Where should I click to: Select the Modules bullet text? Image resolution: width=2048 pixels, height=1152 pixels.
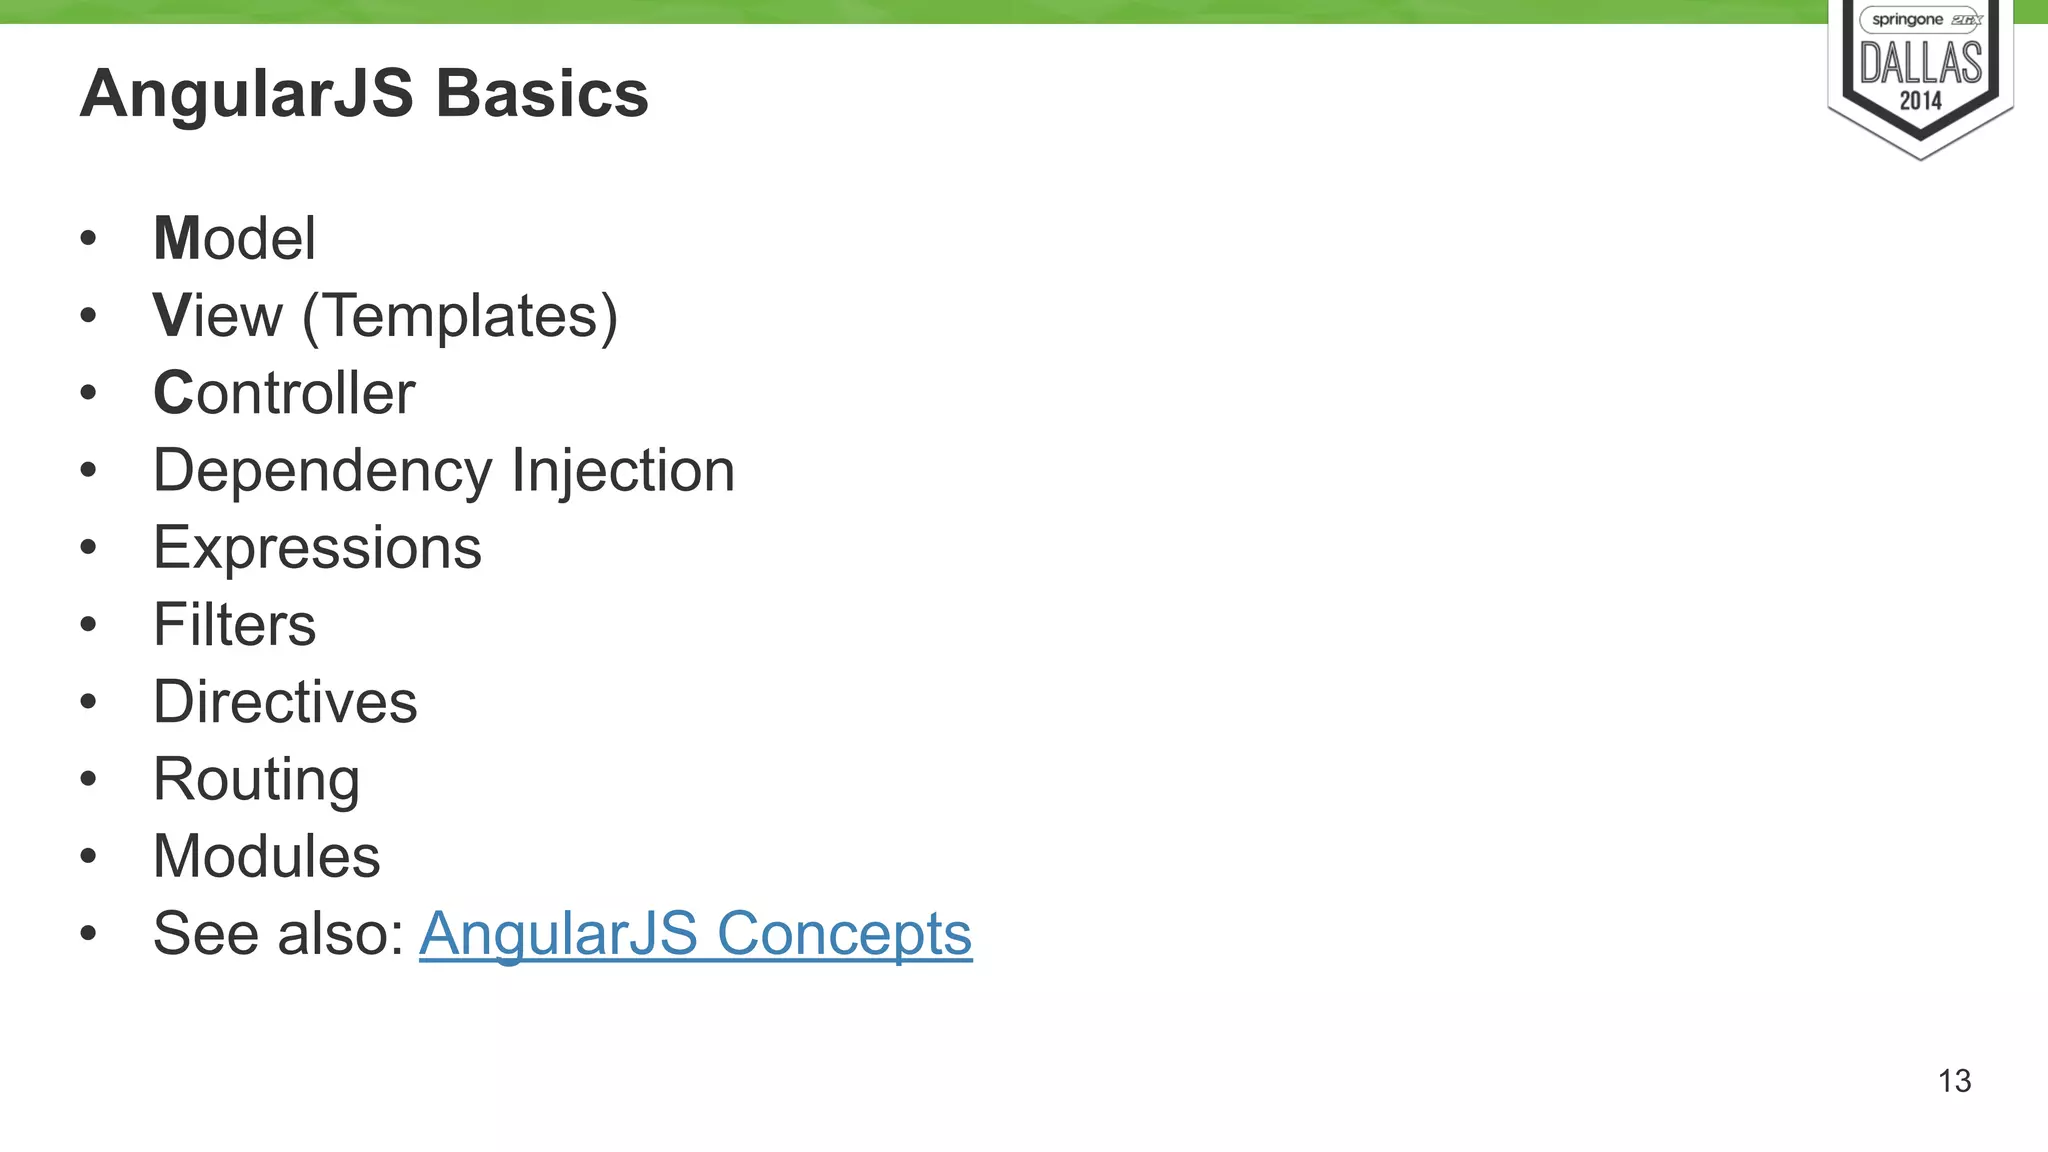(266, 857)
